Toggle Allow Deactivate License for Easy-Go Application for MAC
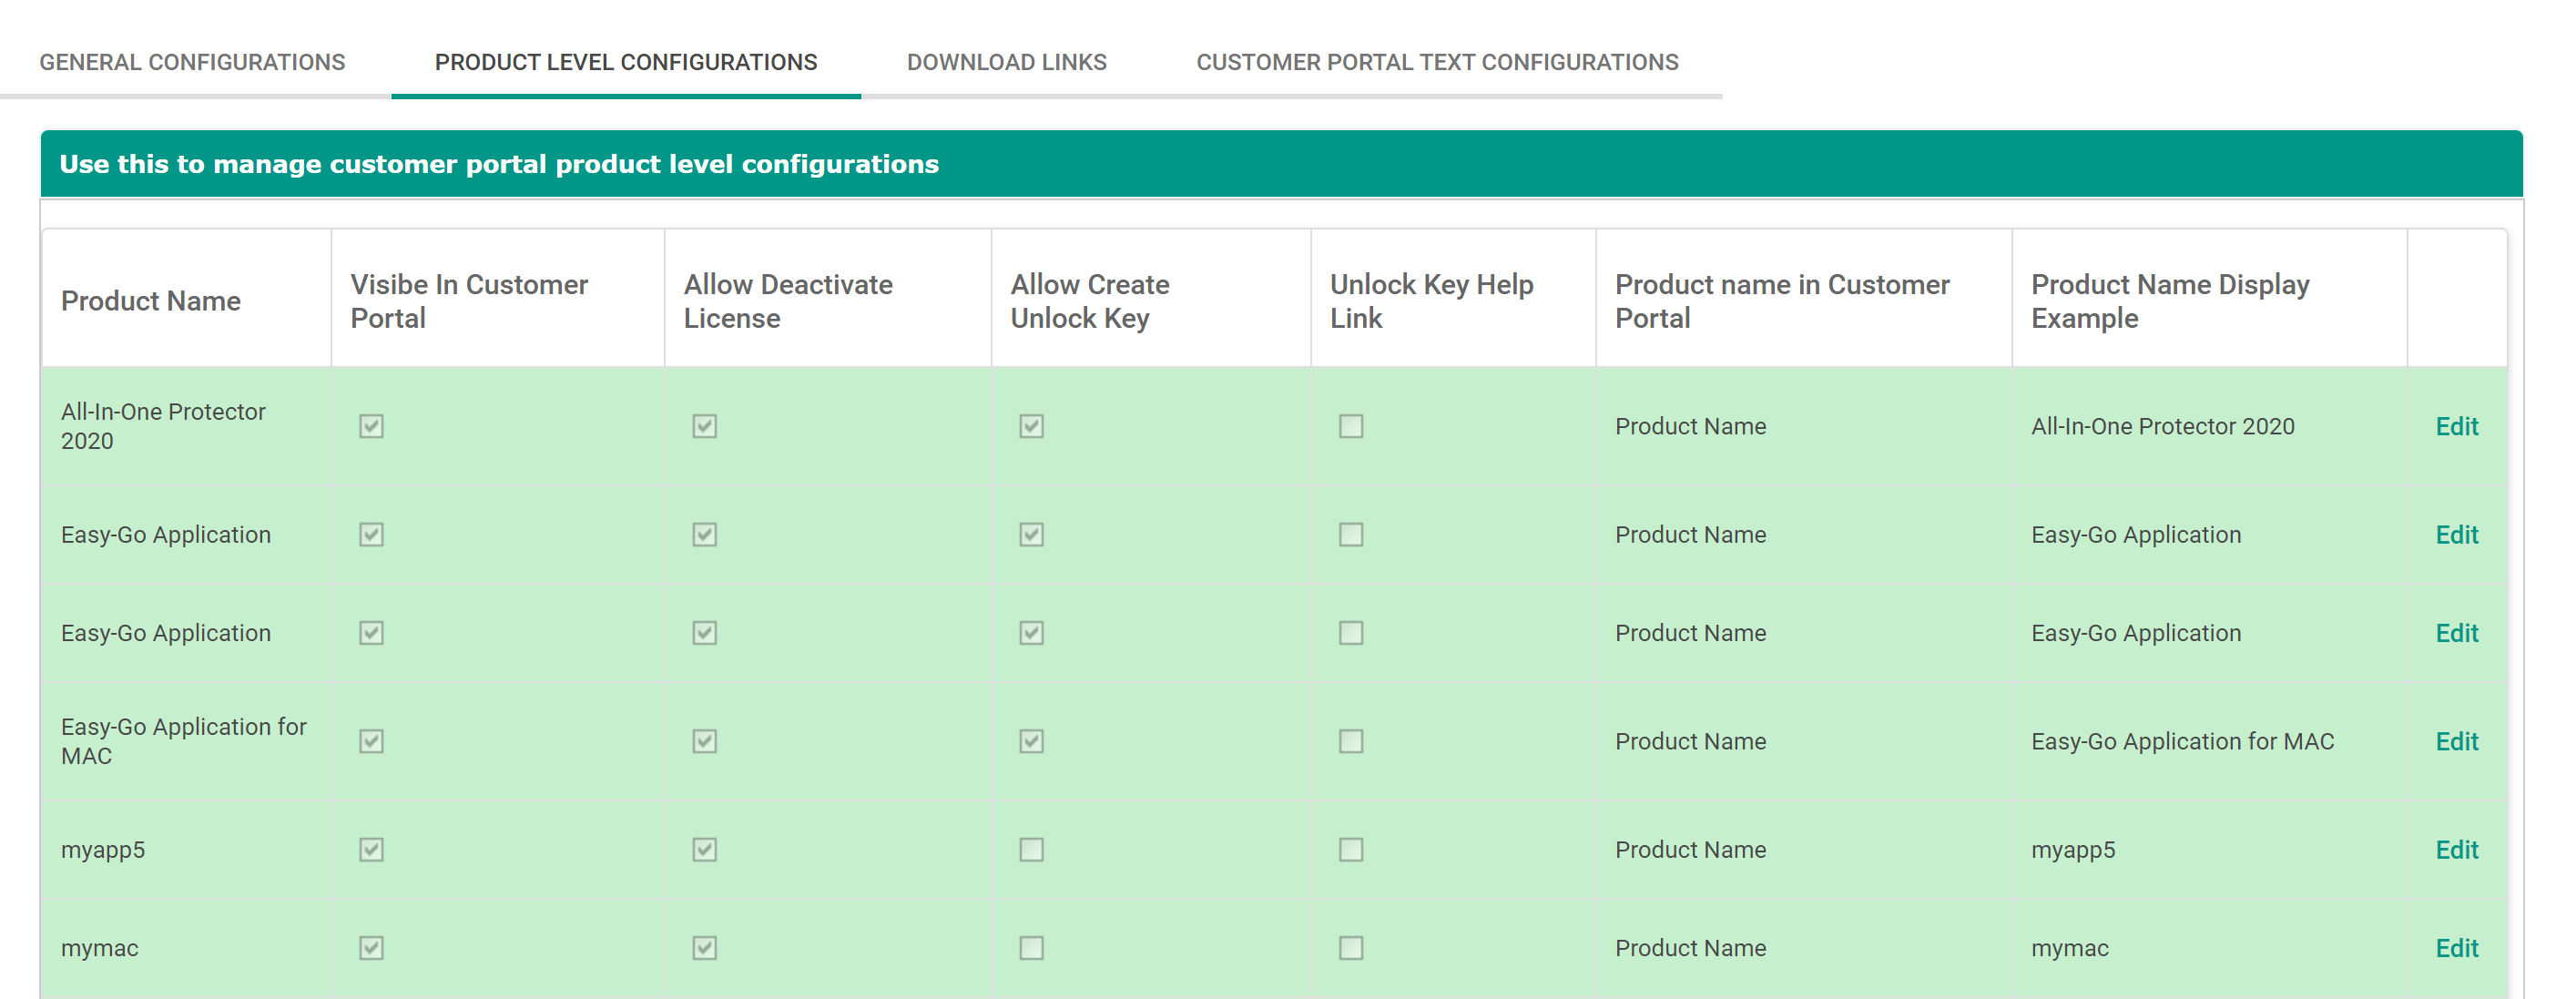The height and width of the screenshot is (999, 2576). [704, 742]
